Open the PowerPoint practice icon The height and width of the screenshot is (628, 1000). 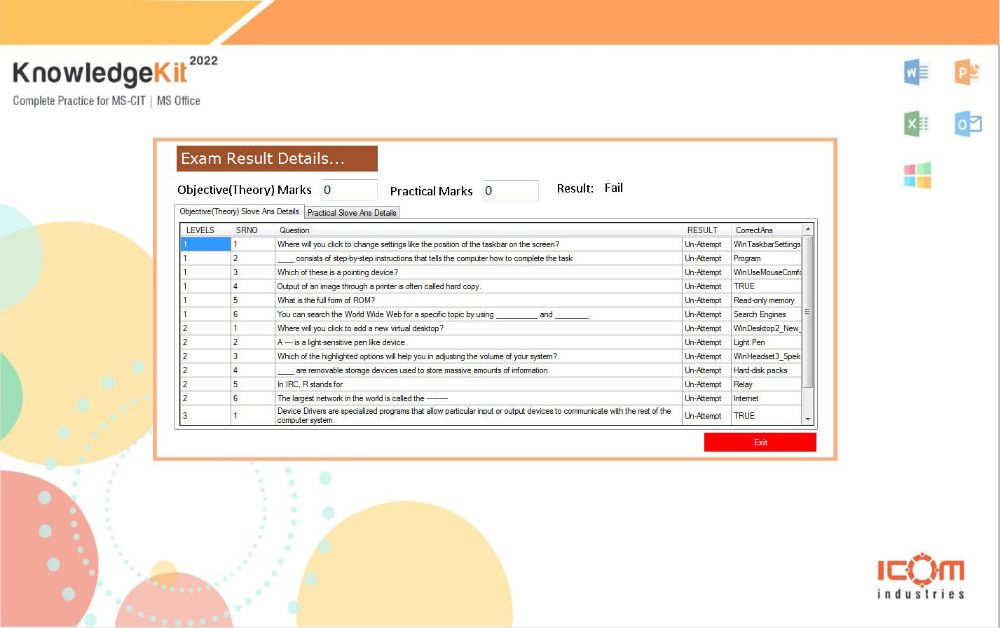(967, 72)
